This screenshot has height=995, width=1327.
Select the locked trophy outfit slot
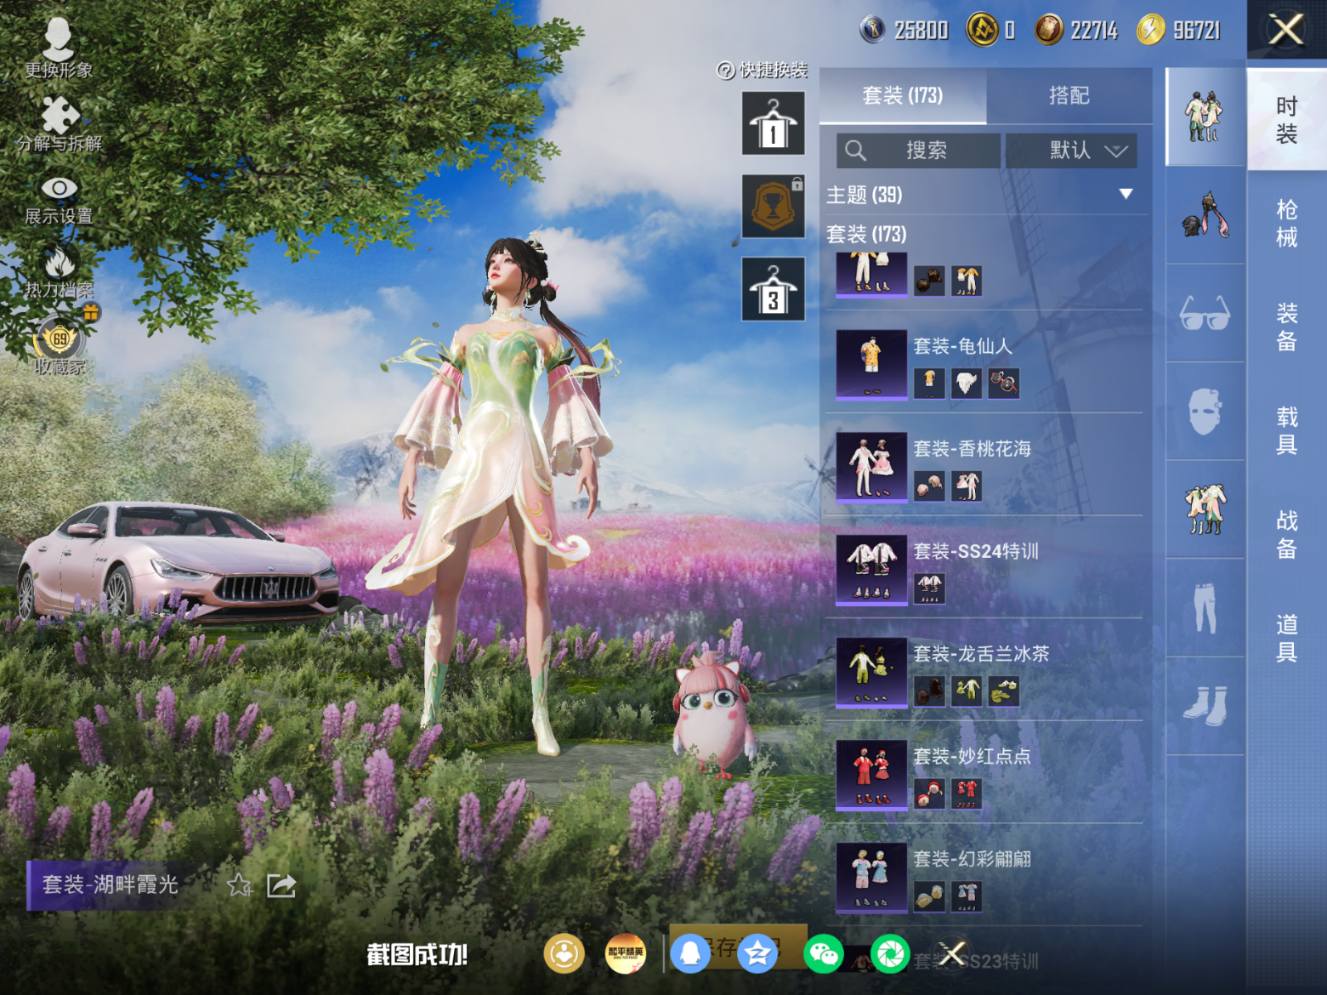click(x=773, y=206)
